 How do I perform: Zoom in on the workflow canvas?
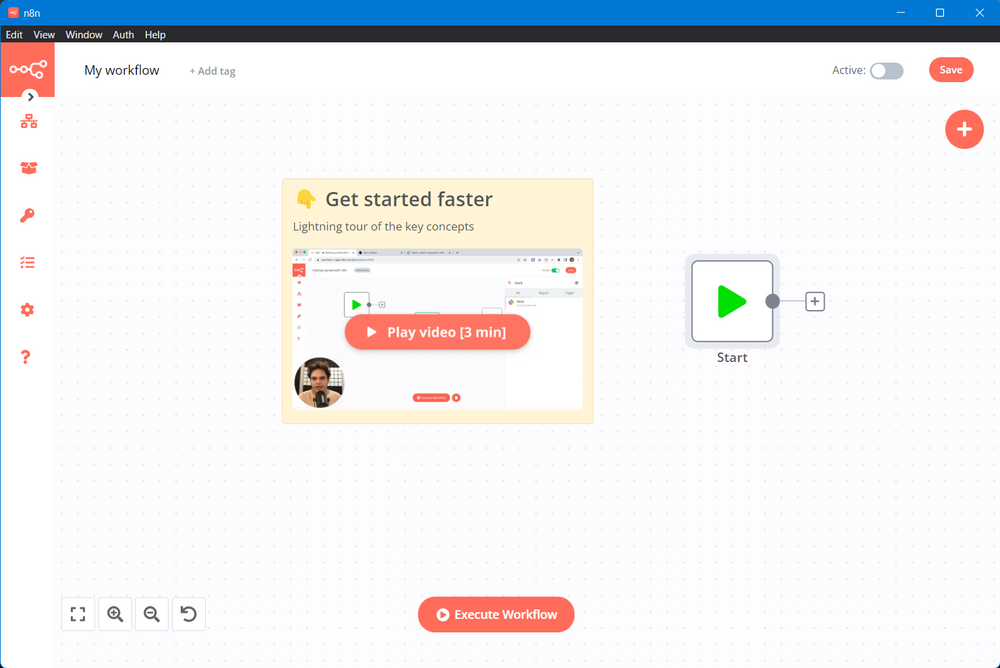(x=115, y=614)
